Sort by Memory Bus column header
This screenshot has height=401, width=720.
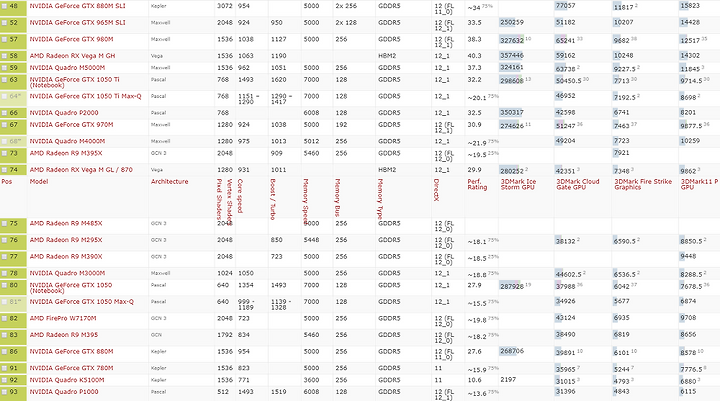point(337,198)
